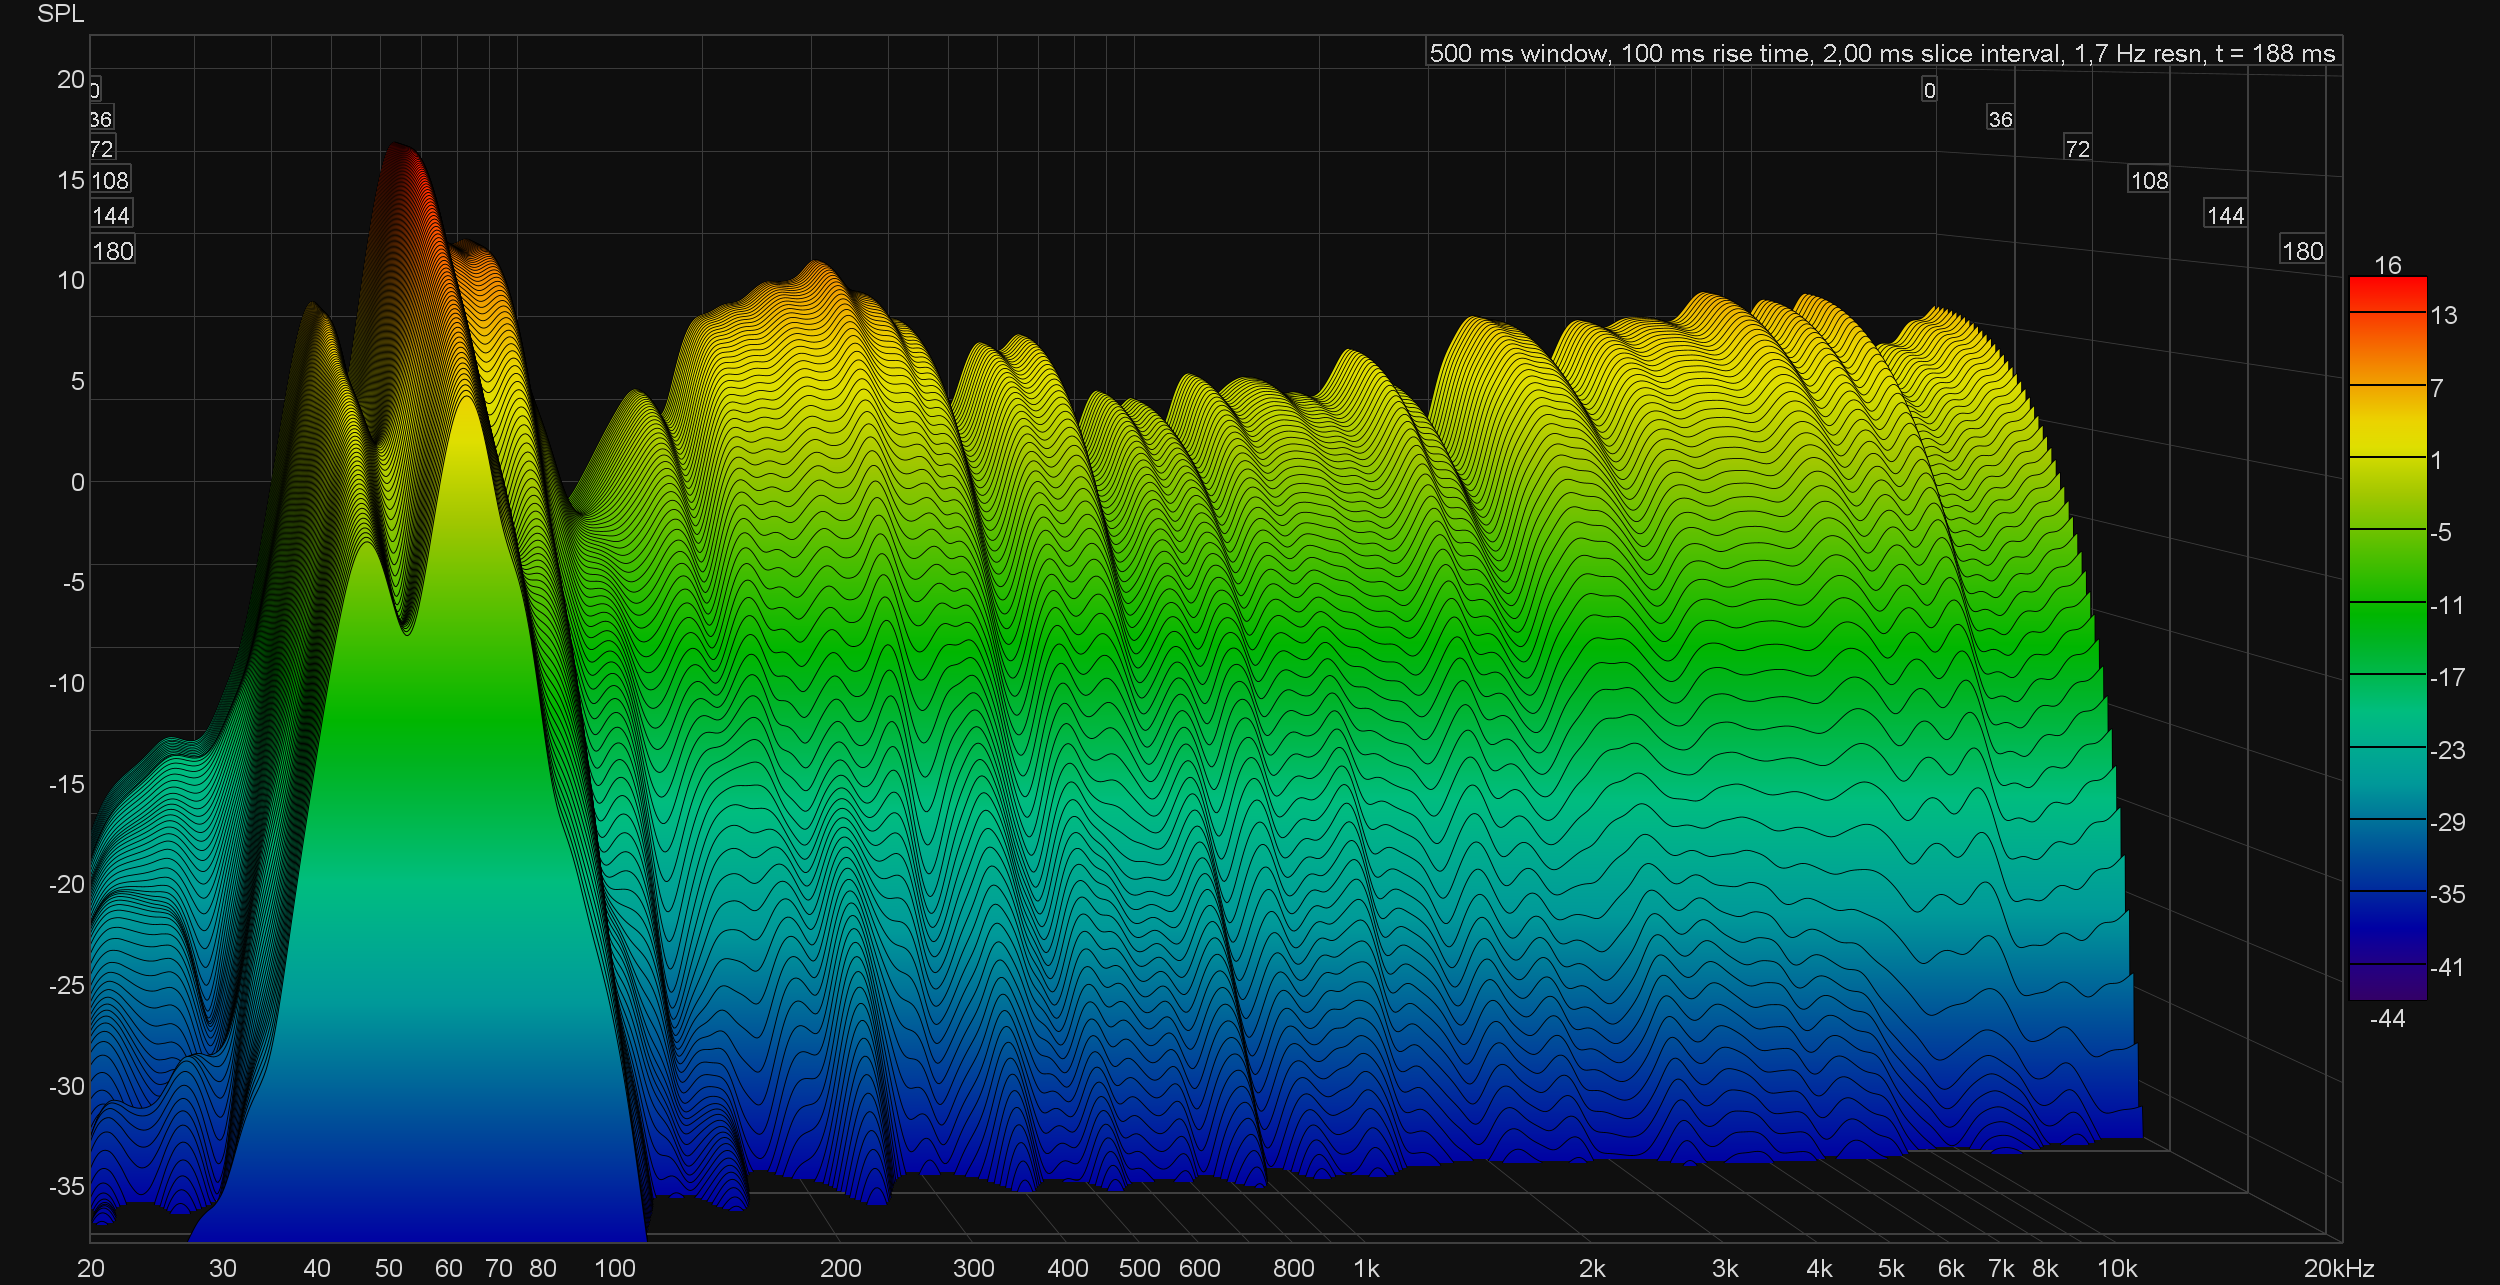The height and width of the screenshot is (1285, 2500).
Task: Click the right-side 144 ms time label
Action: click(x=2225, y=215)
